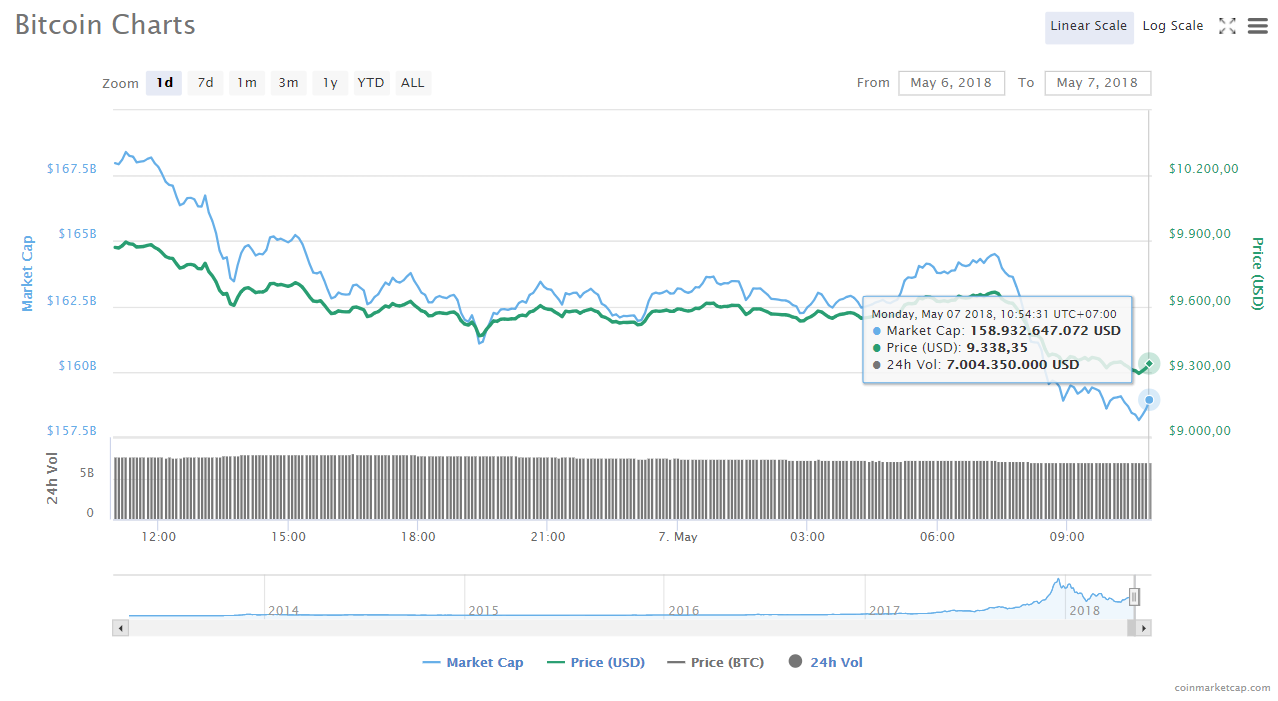Screen dimensions: 1278x701
Task: Click the 18:00 x-axis time label
Action: [x=418, y=537]
